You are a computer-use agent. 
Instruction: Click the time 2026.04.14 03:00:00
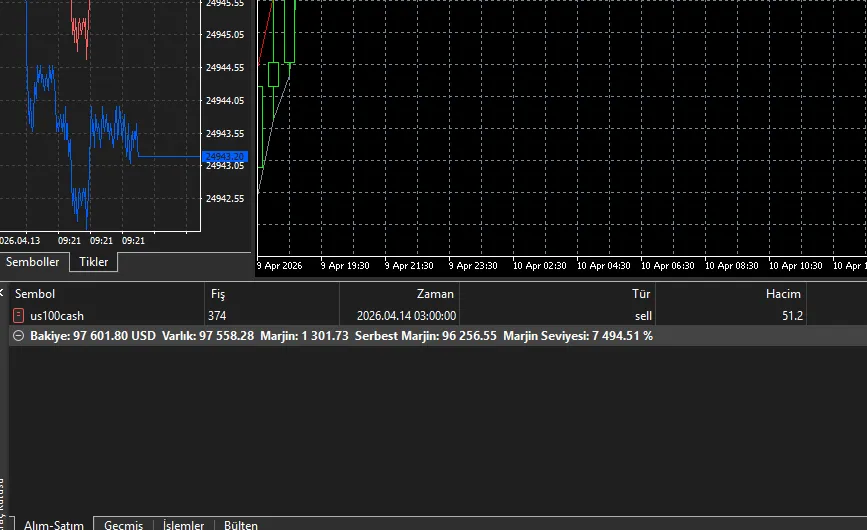click(x=406, y=316)
